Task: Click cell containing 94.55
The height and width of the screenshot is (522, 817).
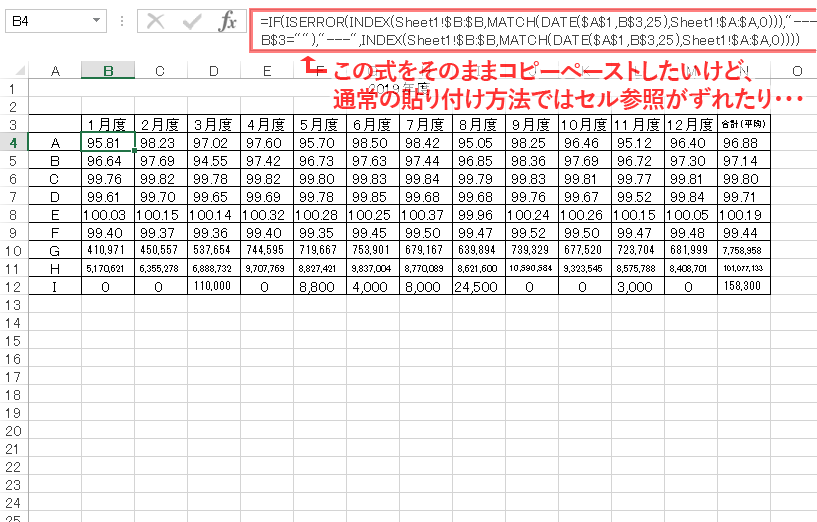Action: point(214,160)
